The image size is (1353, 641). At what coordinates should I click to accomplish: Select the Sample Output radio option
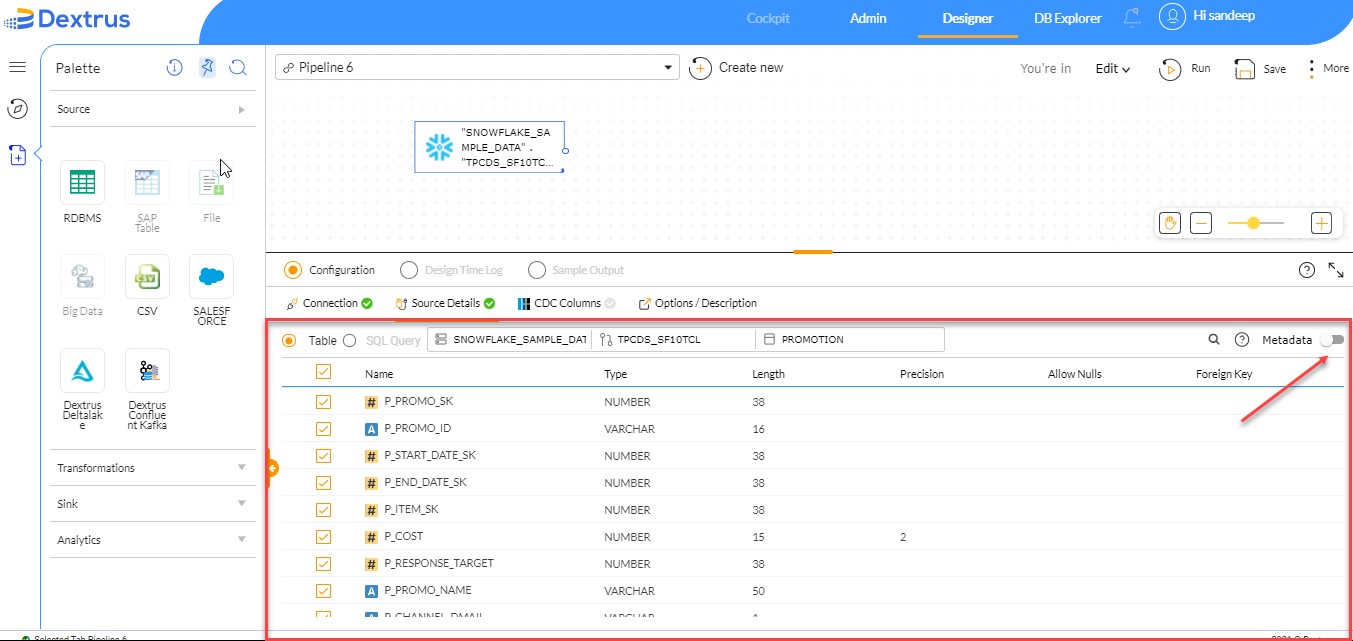tap(536, 270)
